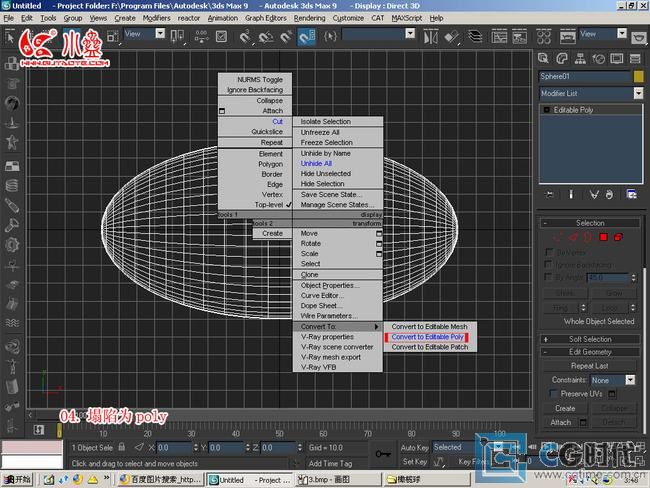The height and width of the screenshot is (488, 650).
Task: Switch to the Motion command panel tab
Action: [598, 59]
